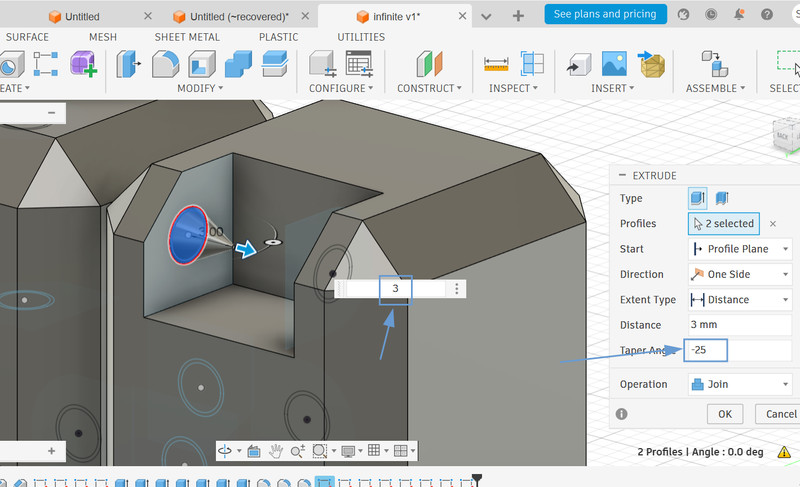Open the Direction One Side dropdown
Viewport: 800px width, 487px height.
(x=740, y=274)
